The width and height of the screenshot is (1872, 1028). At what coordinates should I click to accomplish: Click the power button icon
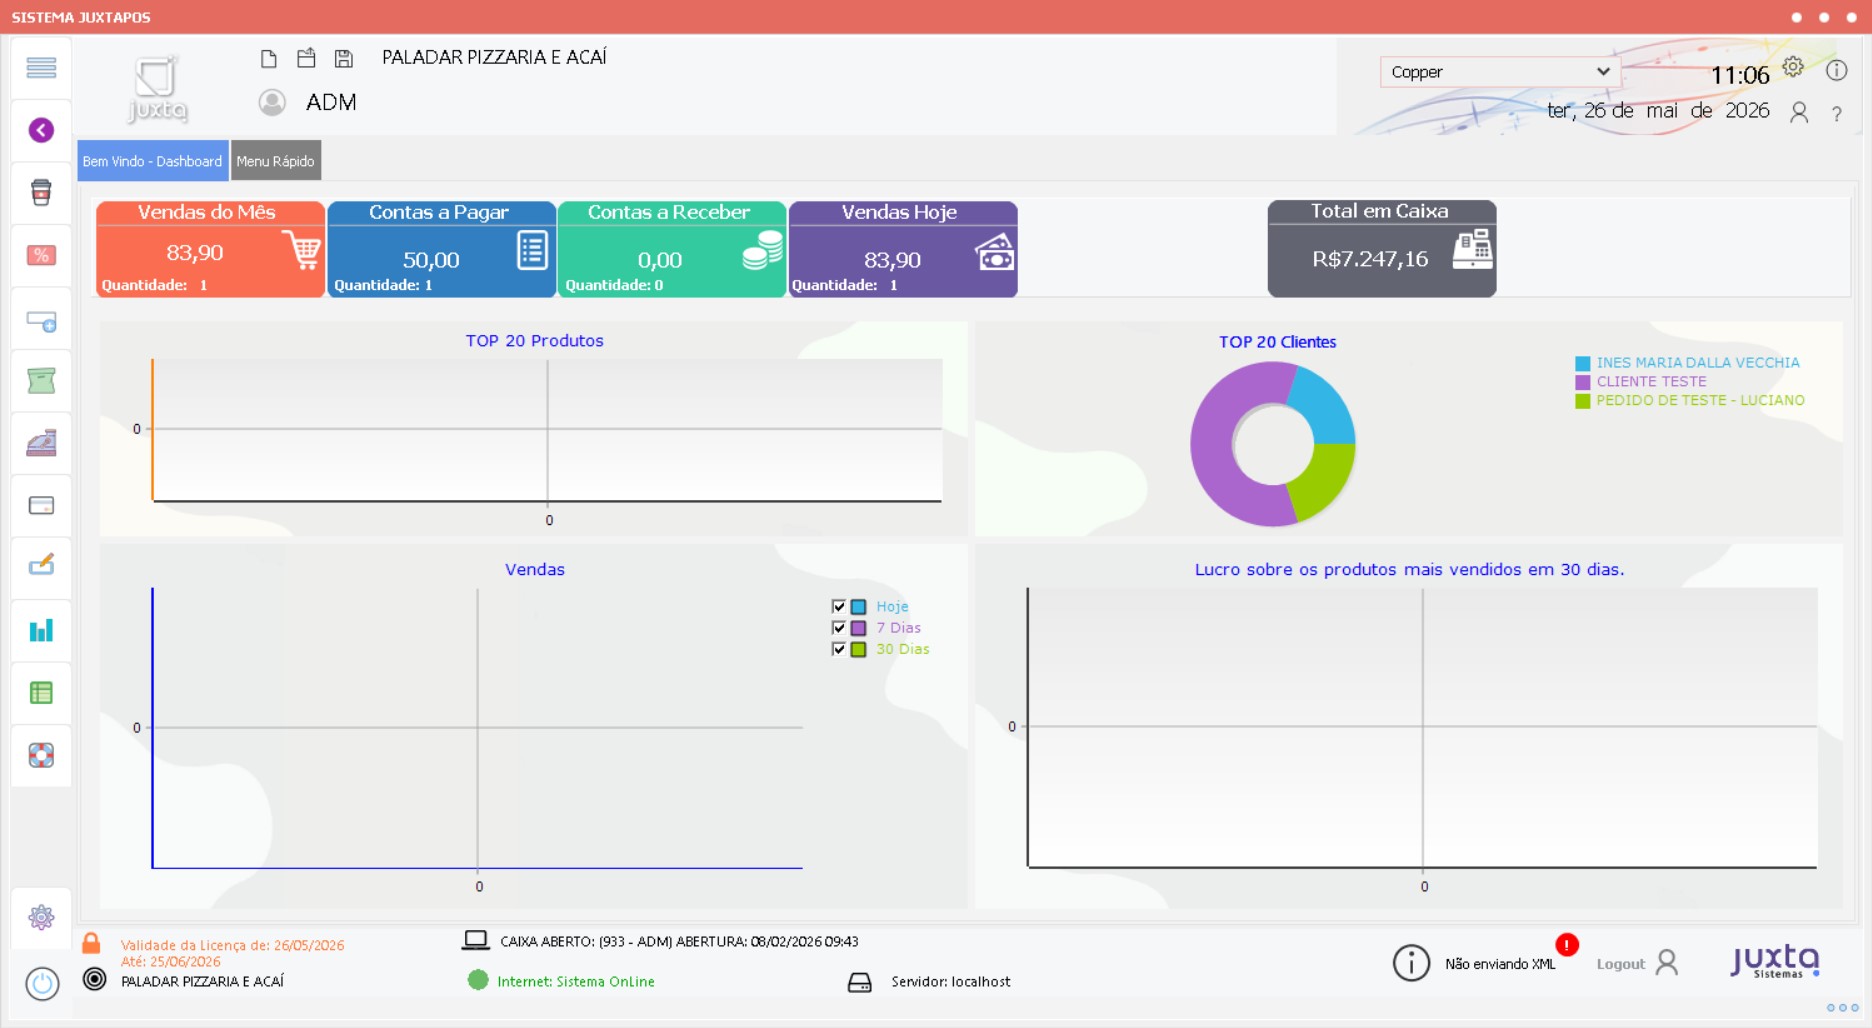pyautogui.click(x=42, y=984)
